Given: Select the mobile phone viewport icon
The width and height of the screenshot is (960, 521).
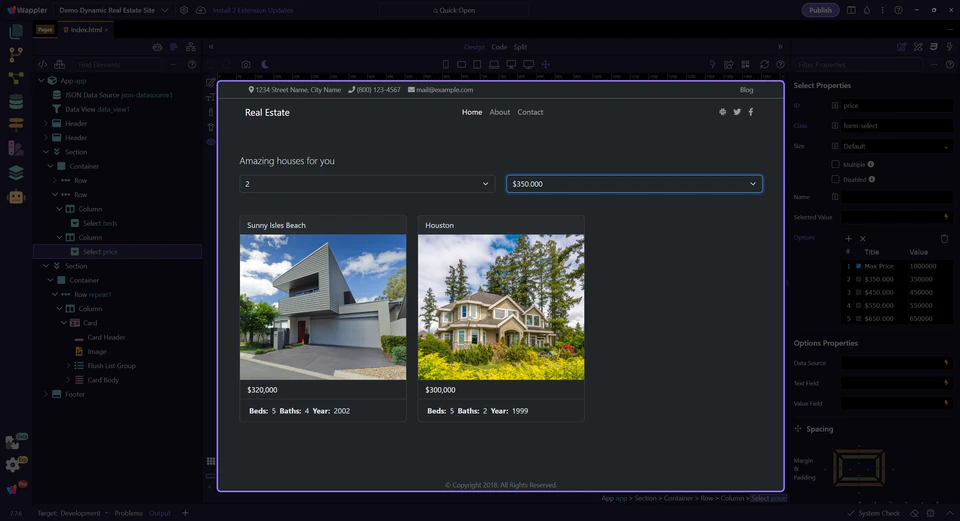Looking at the screenshot, I should pyautogui.click(x=446, y=65).
